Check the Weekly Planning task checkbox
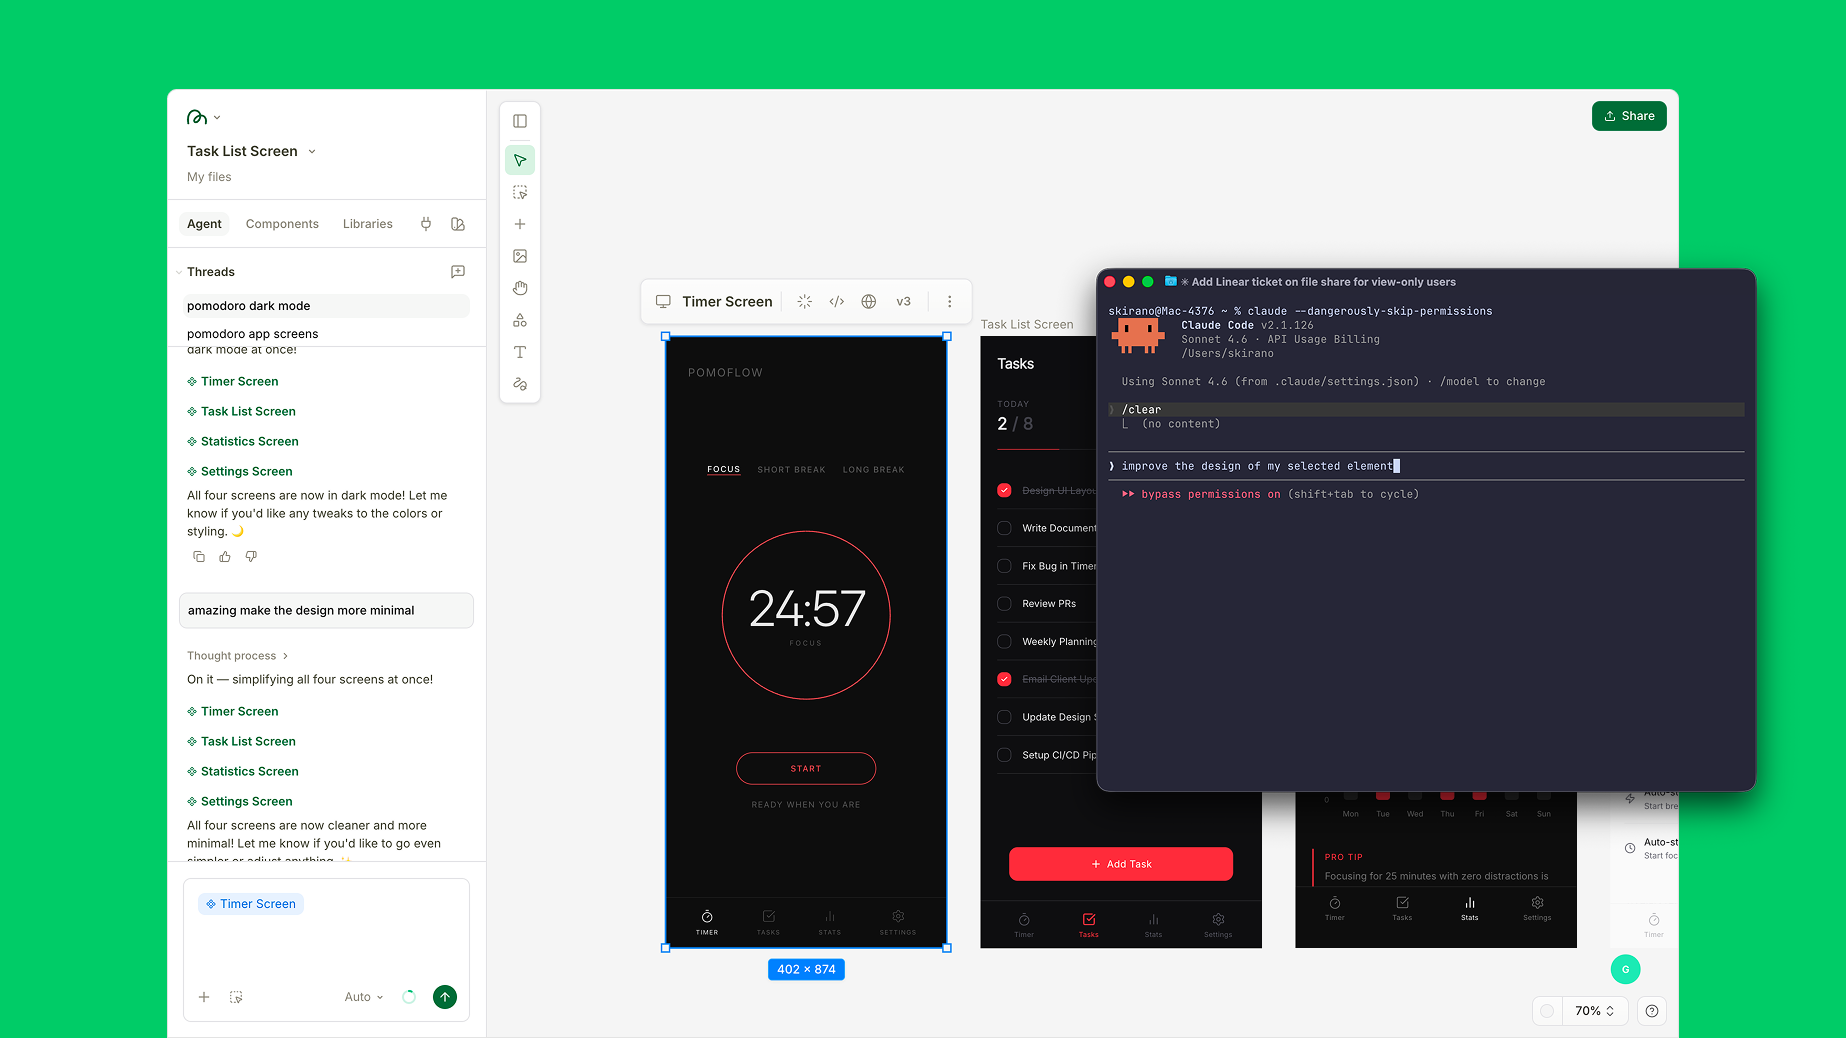Image resolution: width=1846 pixels, height=1038 pixels. 1004,642
